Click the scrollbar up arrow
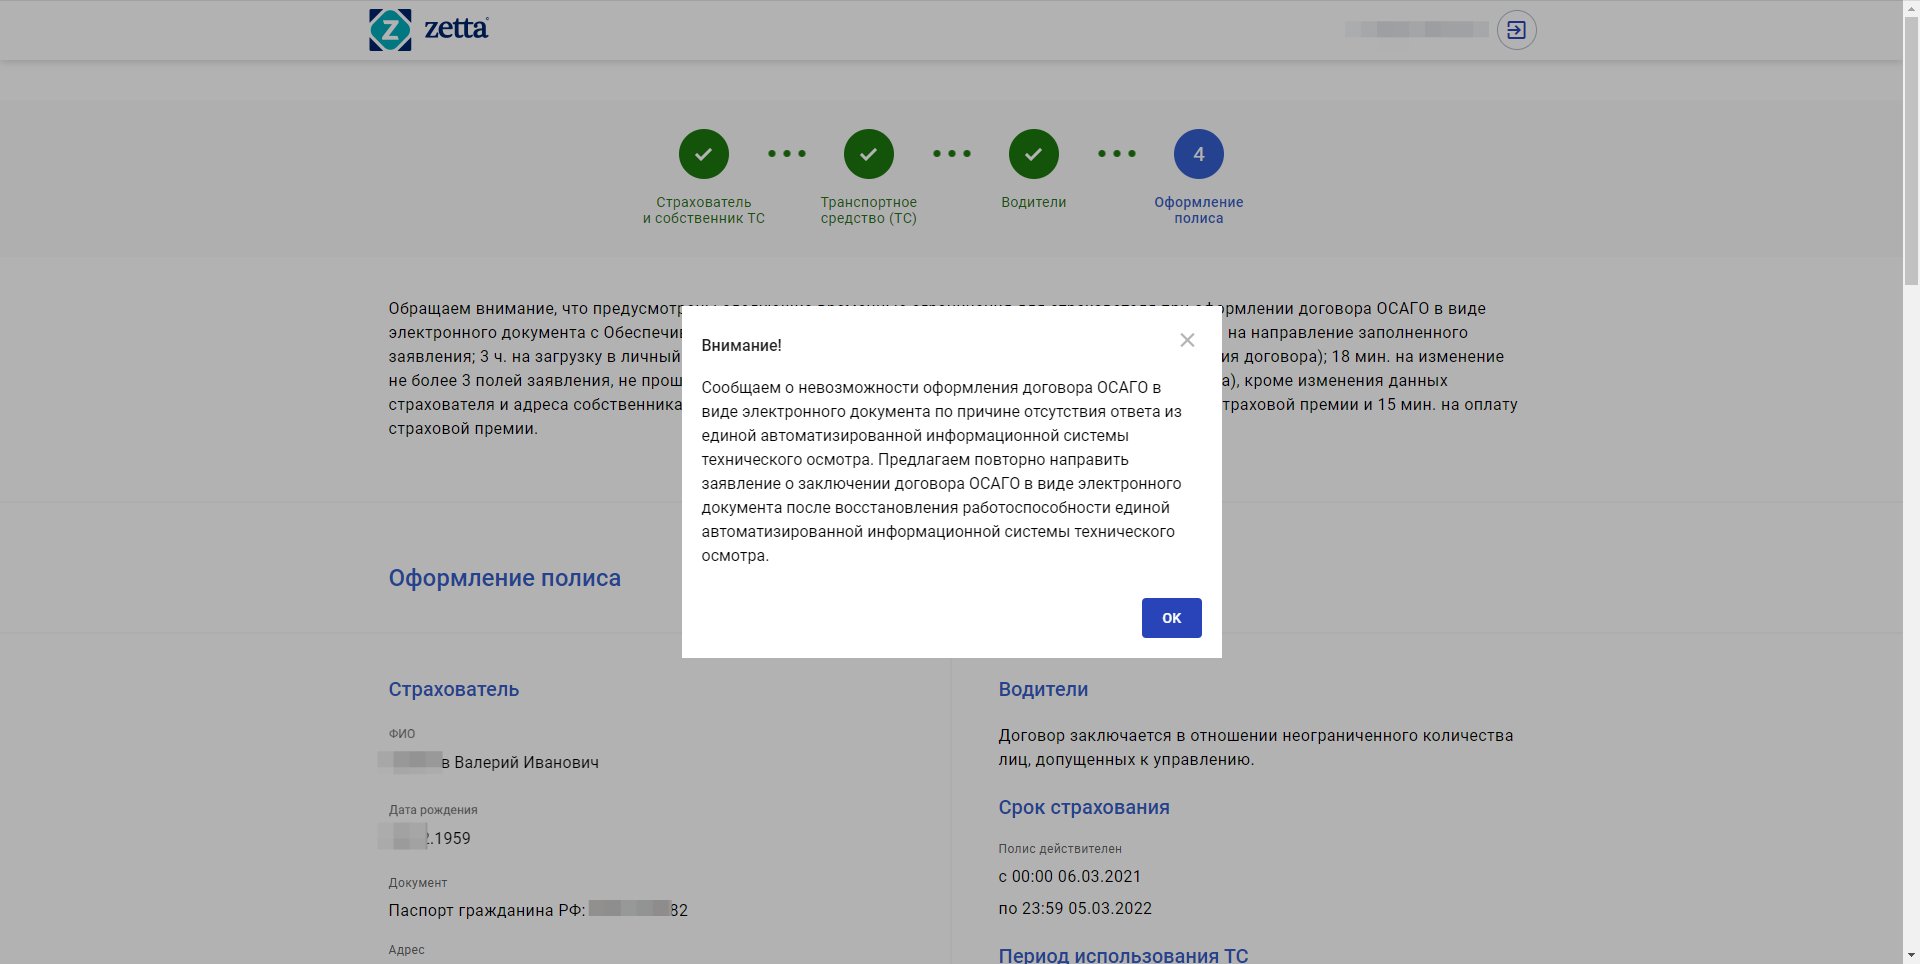The height and width of the screenshot is (964, 1920). click(x=1911, y=8)
